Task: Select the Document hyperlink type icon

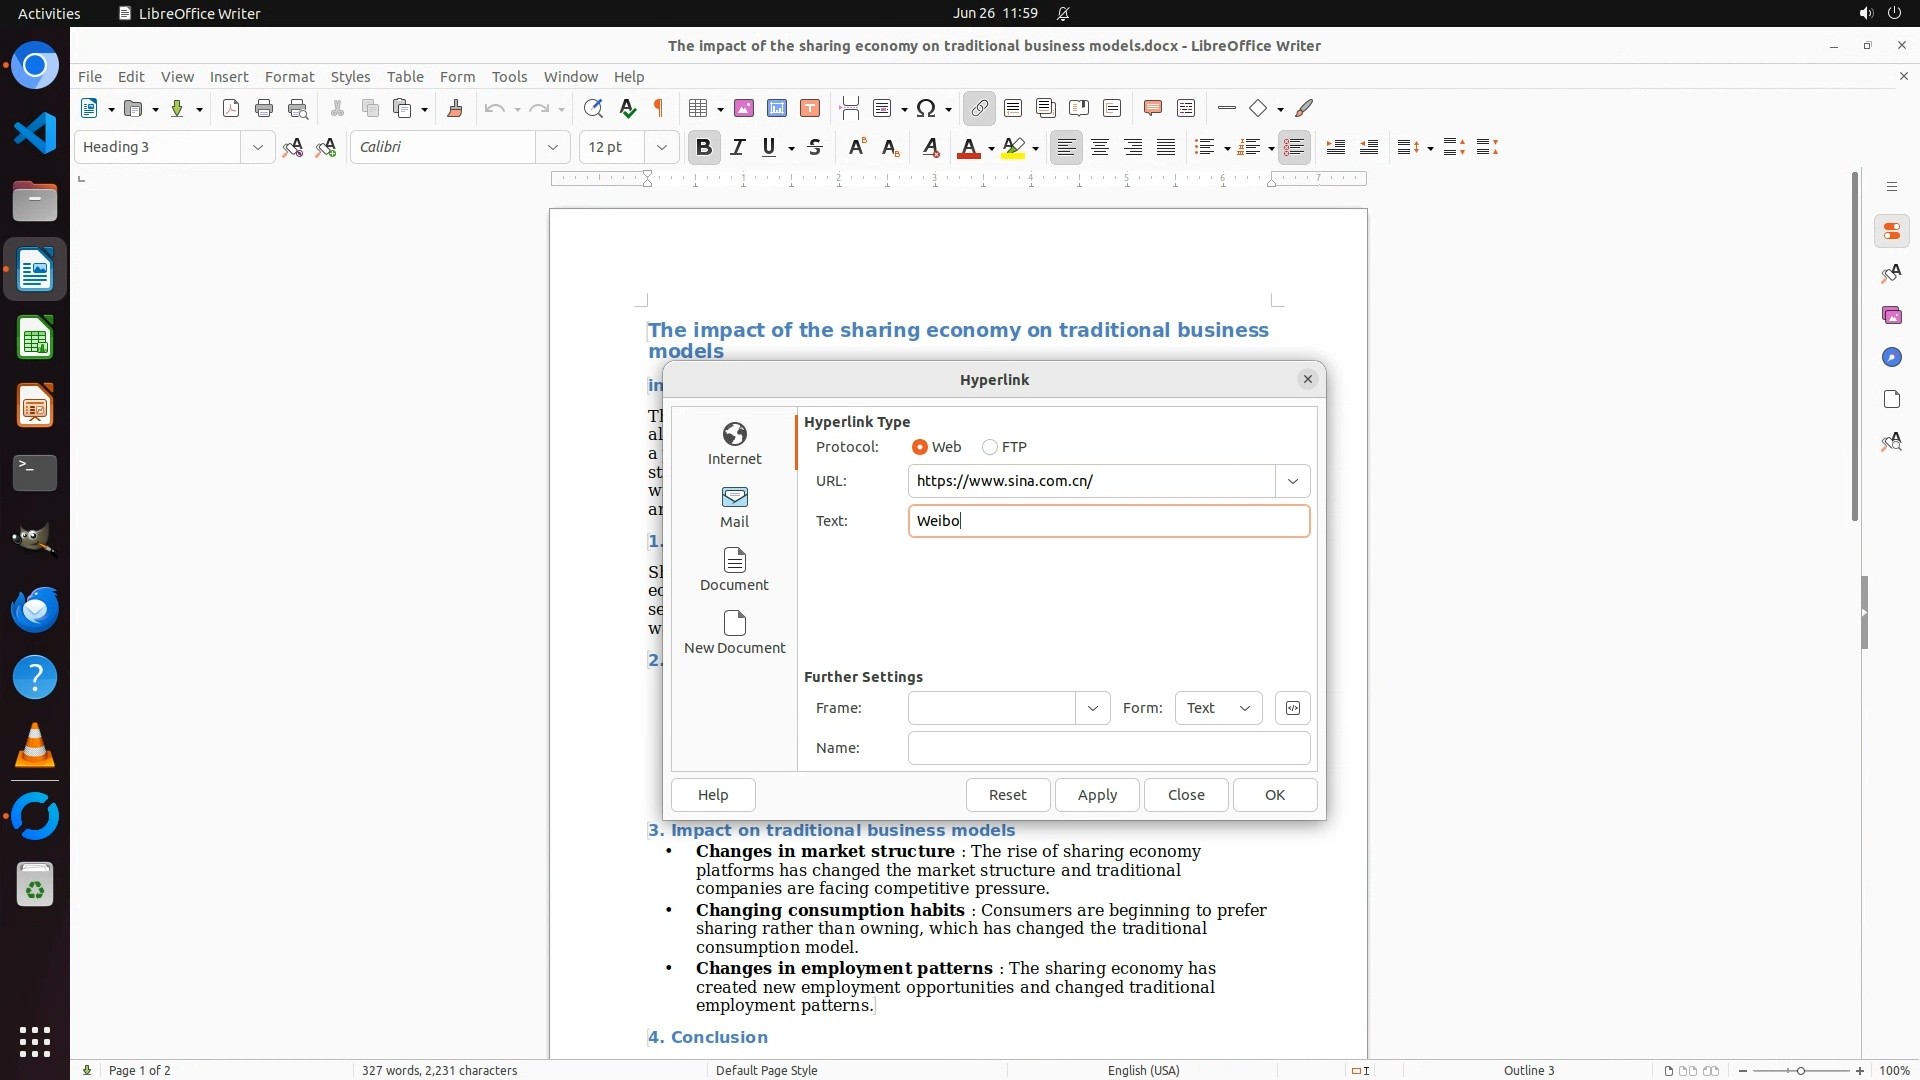Action: pyautogui.click(x=734, y=569)
